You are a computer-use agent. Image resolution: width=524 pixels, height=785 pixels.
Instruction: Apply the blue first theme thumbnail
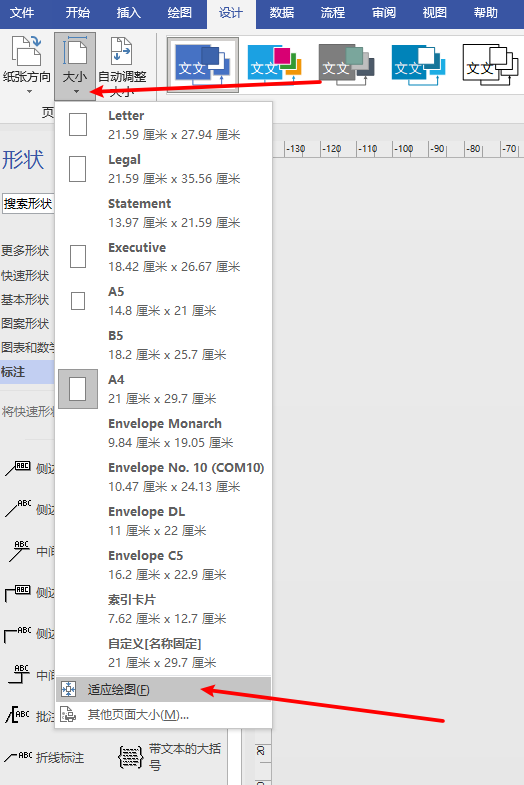click(203, 65)
